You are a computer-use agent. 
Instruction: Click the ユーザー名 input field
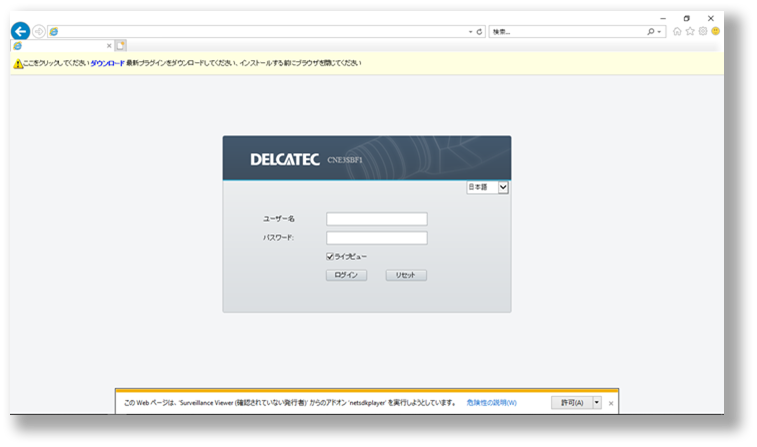pos(377,219)
